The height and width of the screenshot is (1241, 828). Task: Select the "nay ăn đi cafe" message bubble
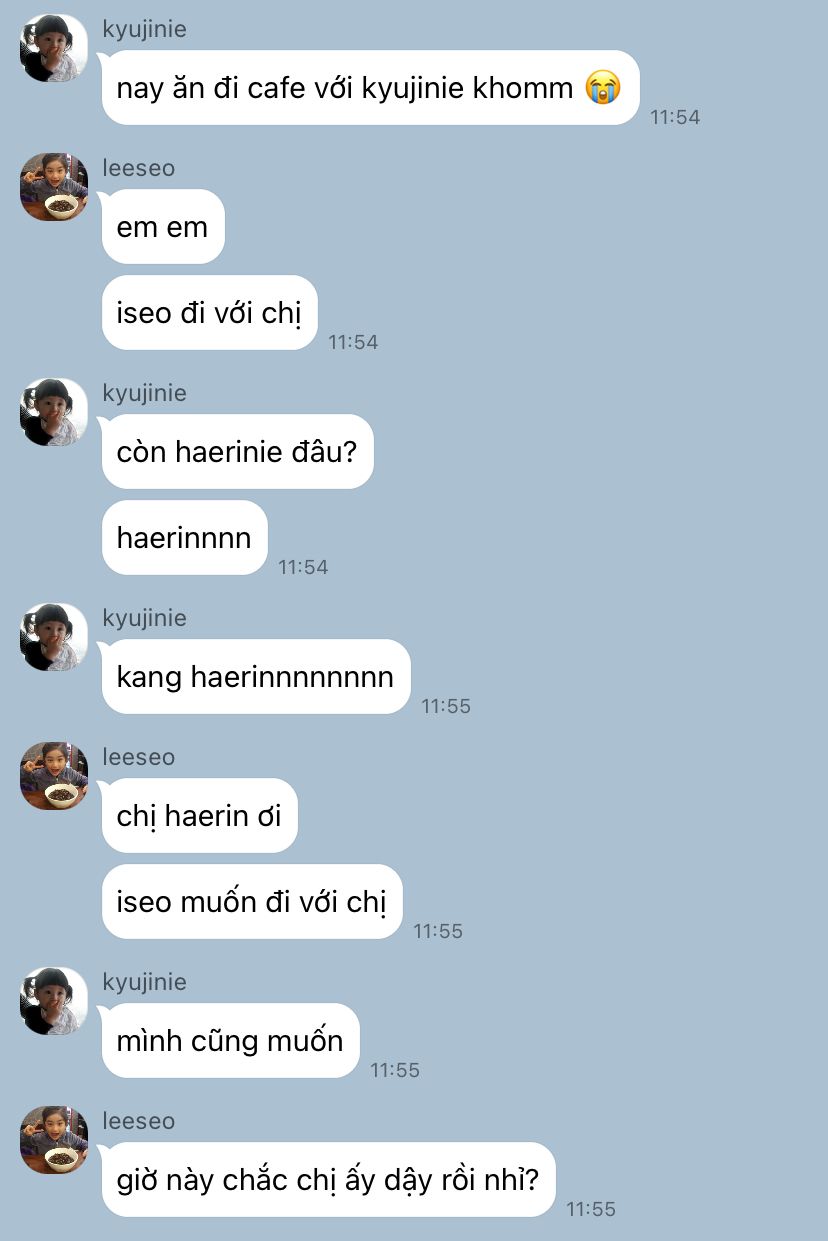[370, 88]
